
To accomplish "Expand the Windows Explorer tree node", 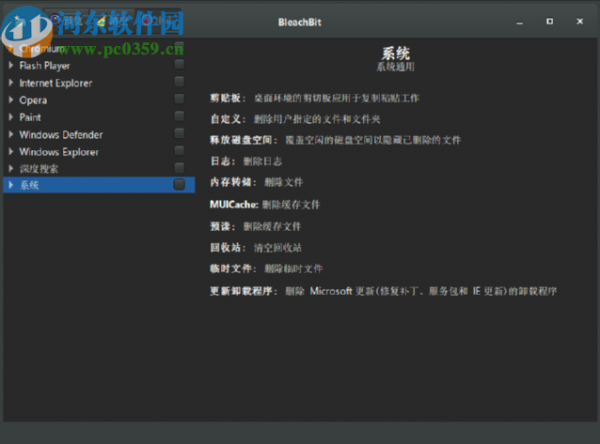I will pyautogui.click(x=11, y=152).
